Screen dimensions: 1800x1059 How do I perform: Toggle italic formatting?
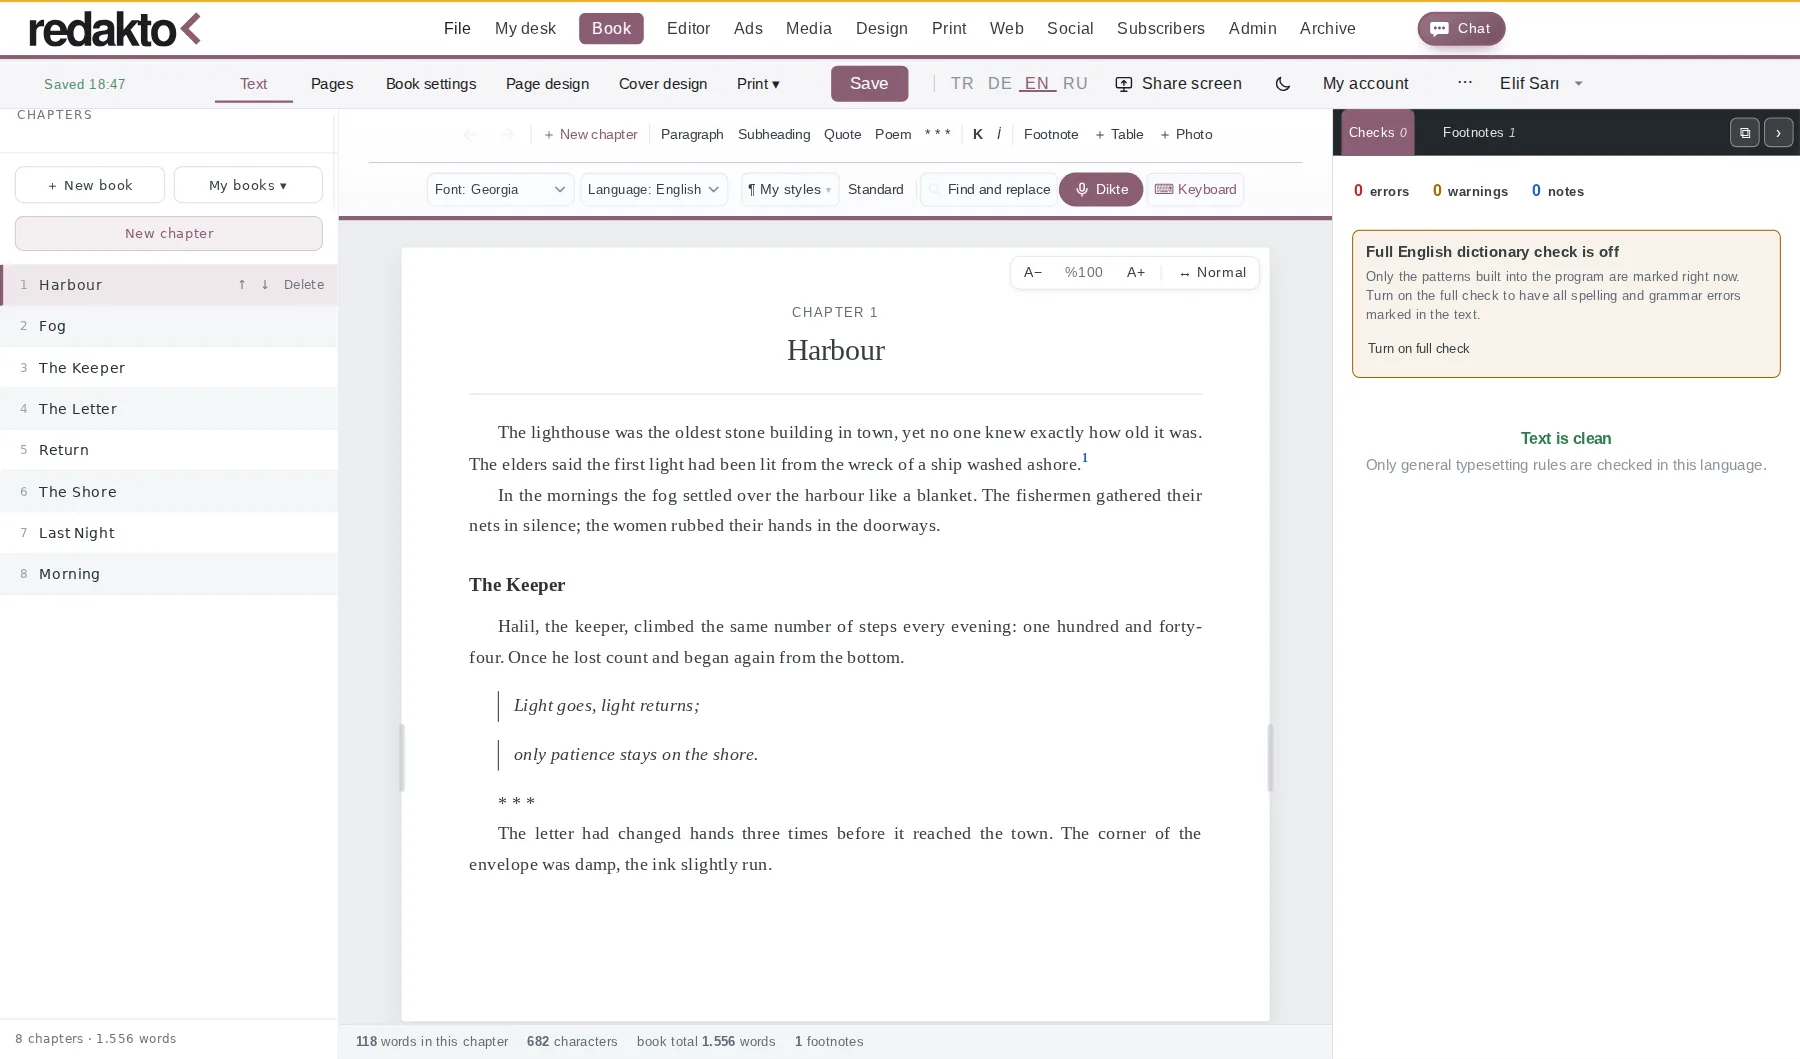[999, 134]
